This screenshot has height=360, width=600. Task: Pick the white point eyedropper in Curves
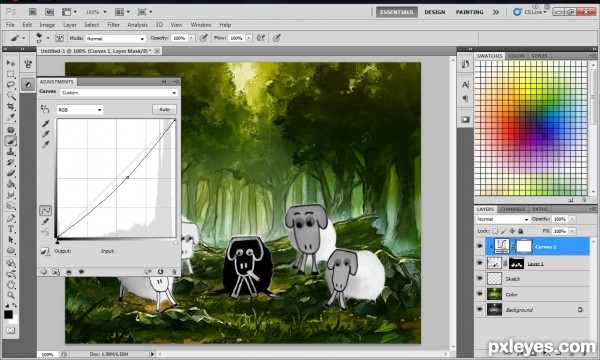(x=46, y=145)
